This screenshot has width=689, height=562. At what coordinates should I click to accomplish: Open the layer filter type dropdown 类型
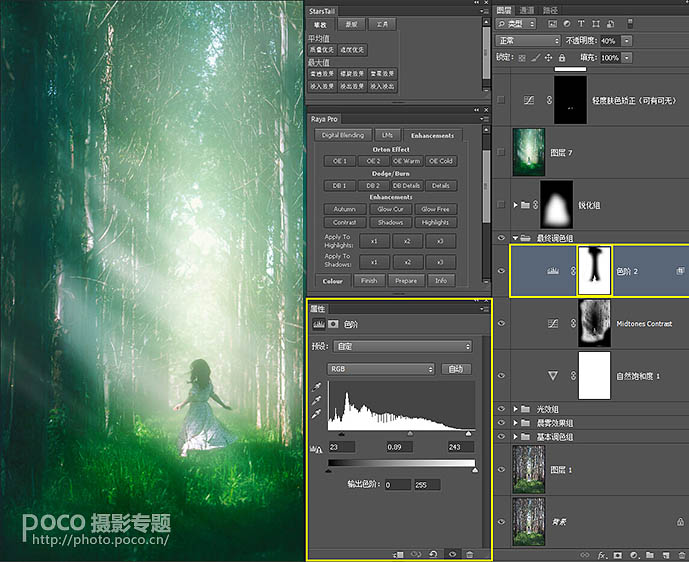(x=516, y=24)
